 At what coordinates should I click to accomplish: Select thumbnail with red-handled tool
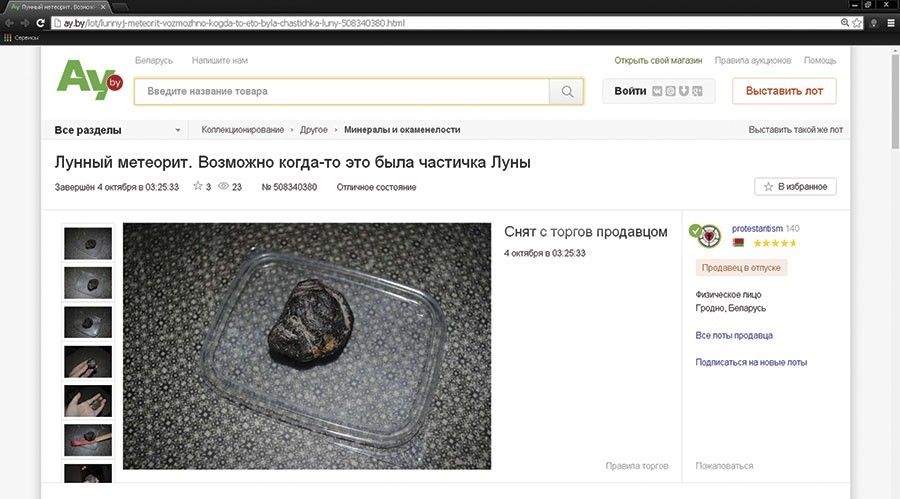tap(88, 440)
